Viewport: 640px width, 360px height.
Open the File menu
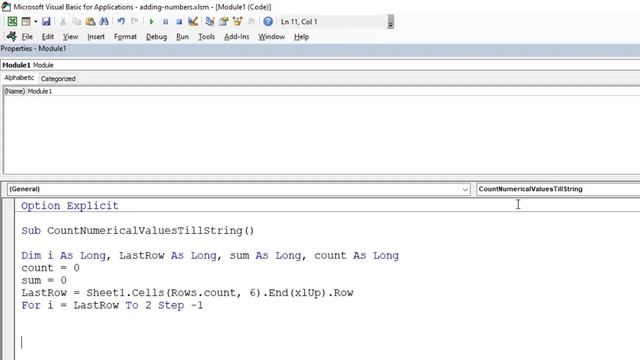point(27,37)
